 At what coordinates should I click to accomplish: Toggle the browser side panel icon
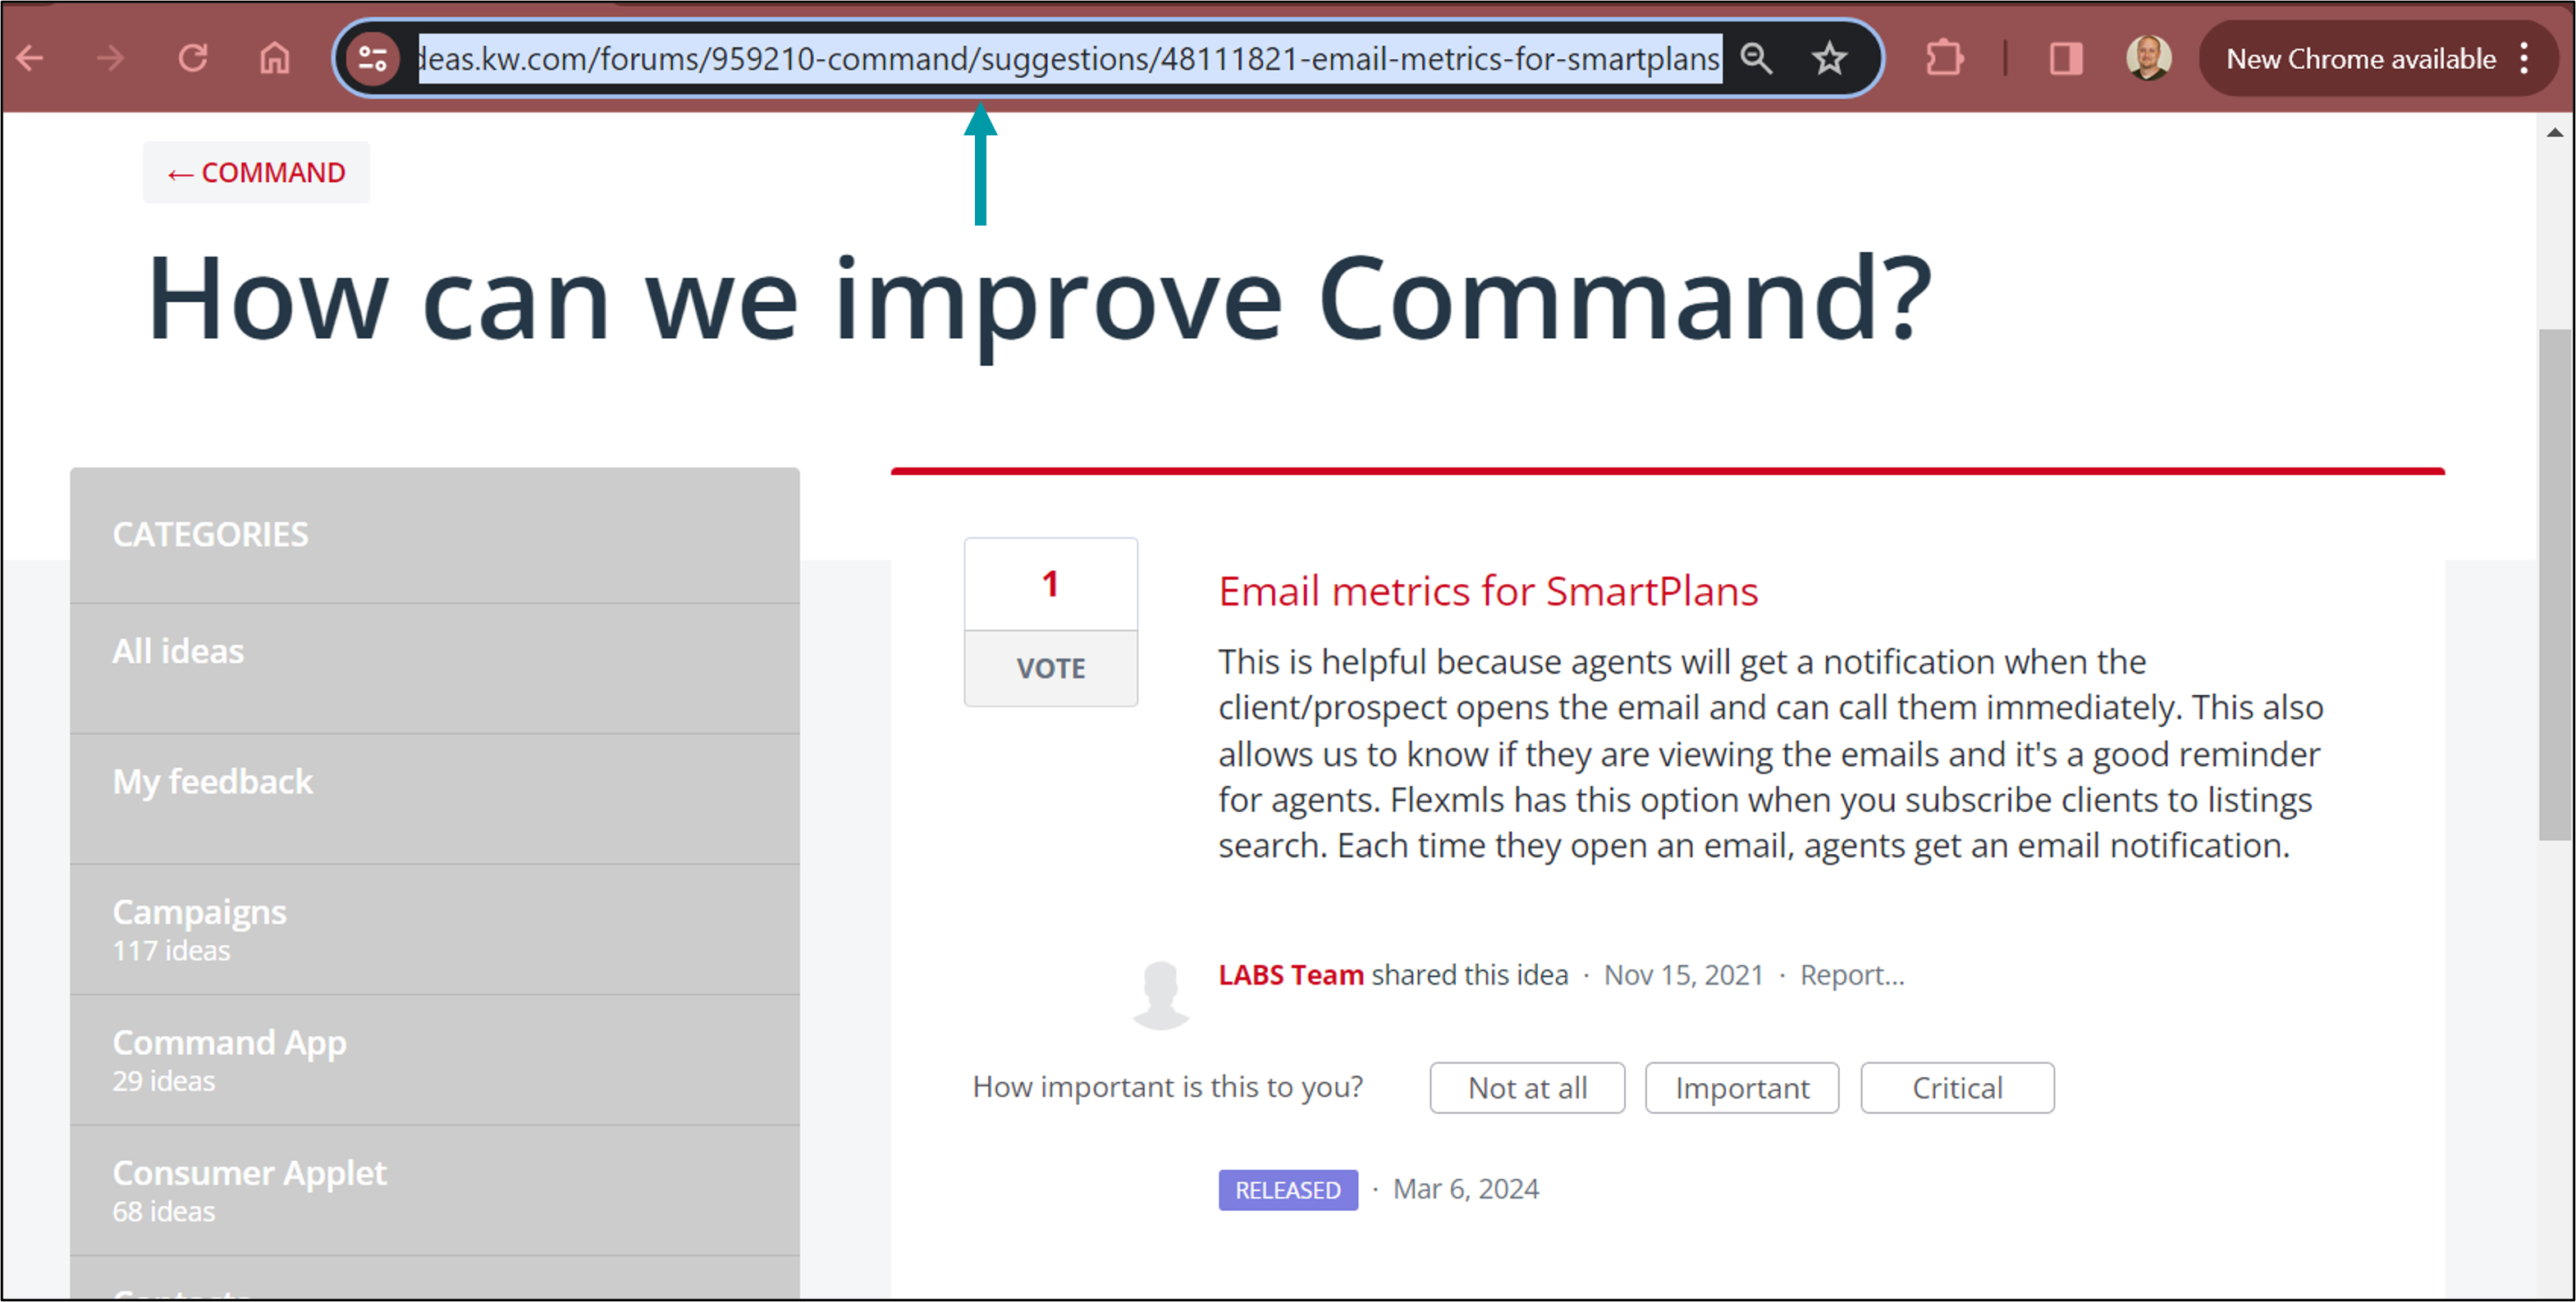tap(2065, 58)
